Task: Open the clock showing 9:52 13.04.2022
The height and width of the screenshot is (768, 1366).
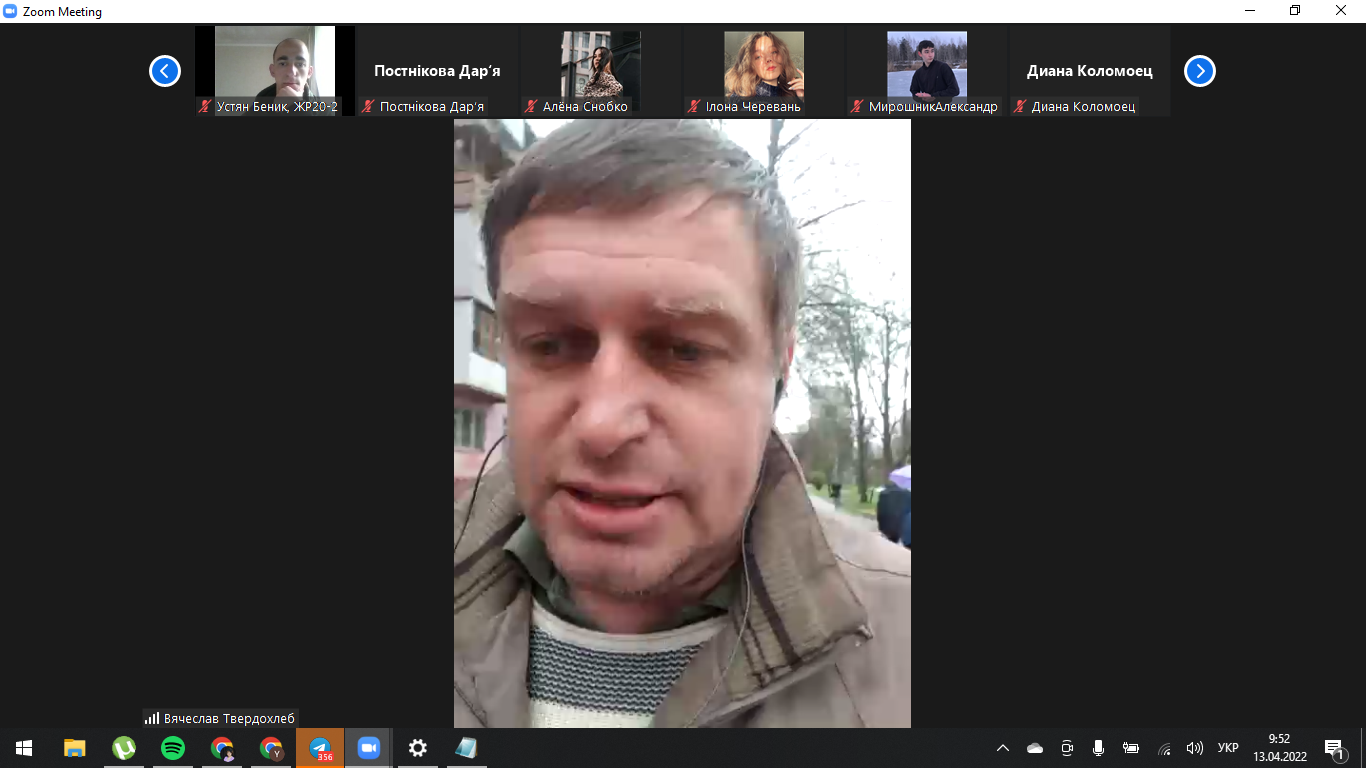Action: click(x=1279, y=748)
